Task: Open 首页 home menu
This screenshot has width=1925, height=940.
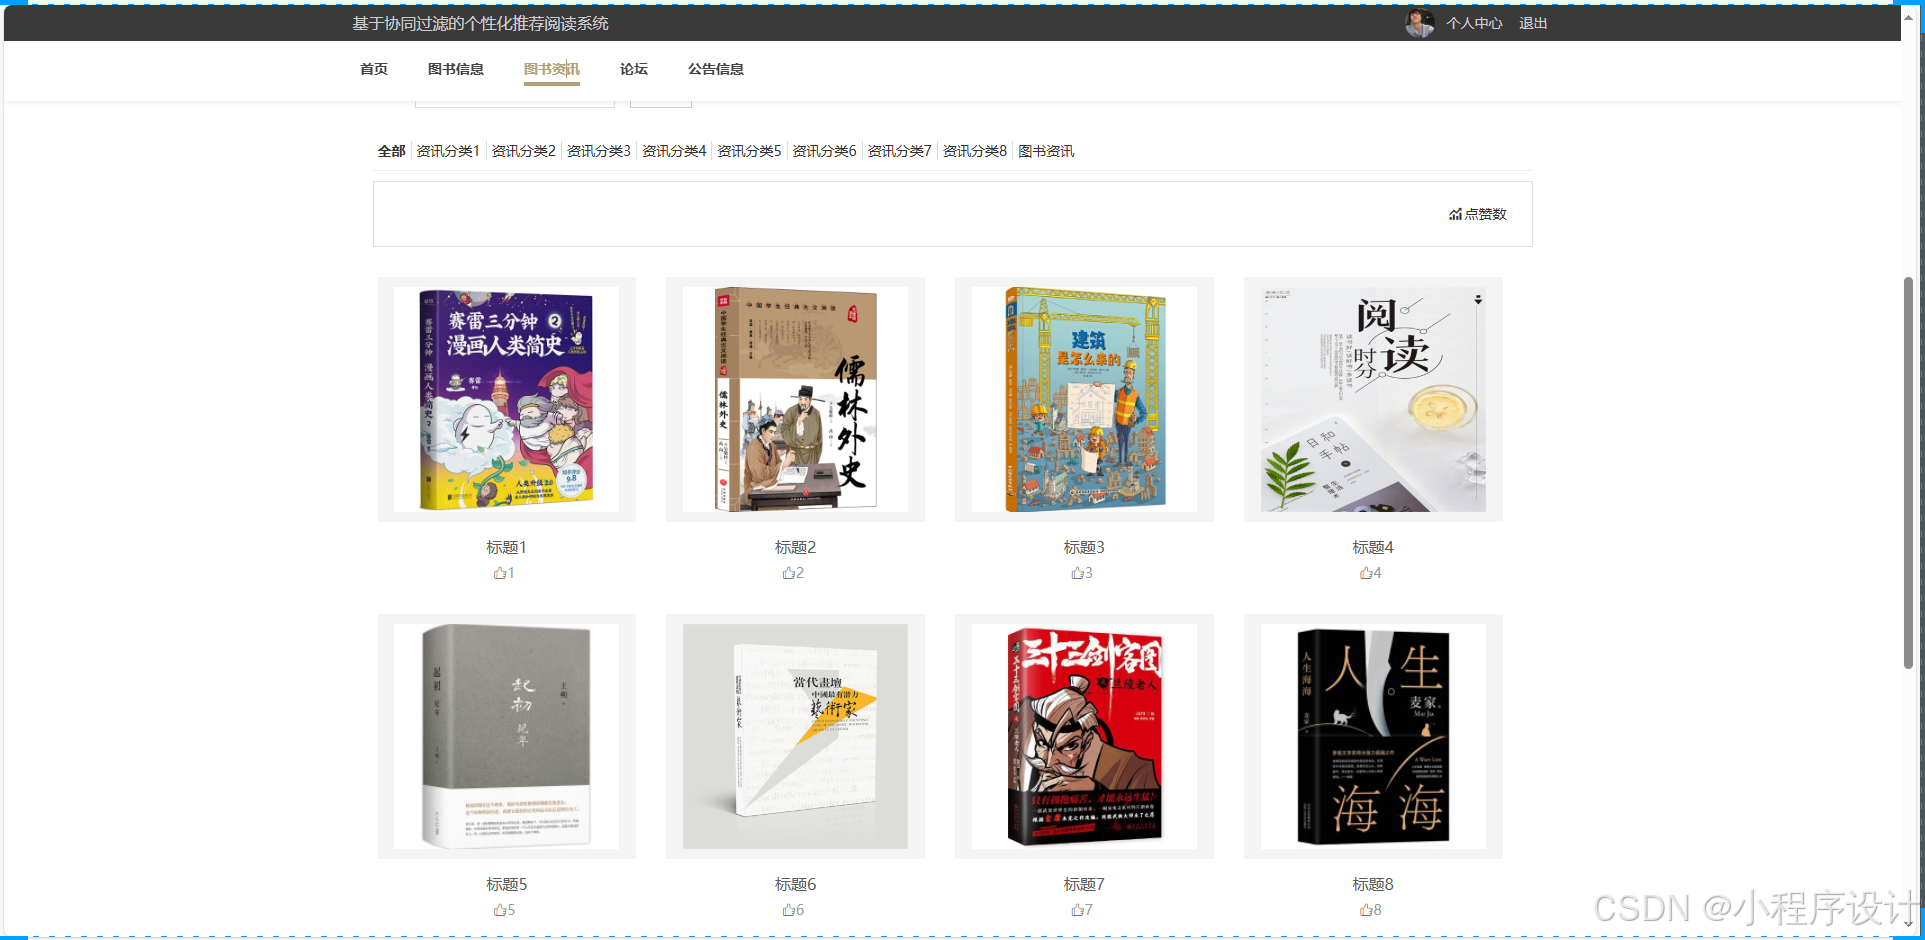Action: 374,69
